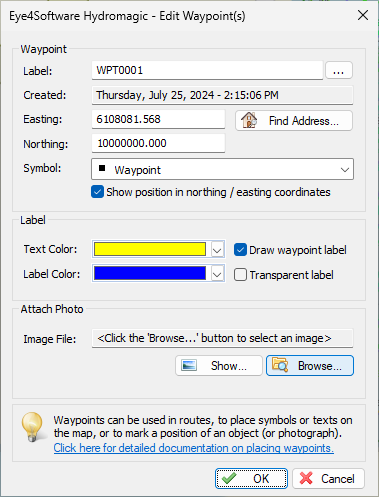
Task: Click the black square waypoint symbol icon
Action: [102, 168]
